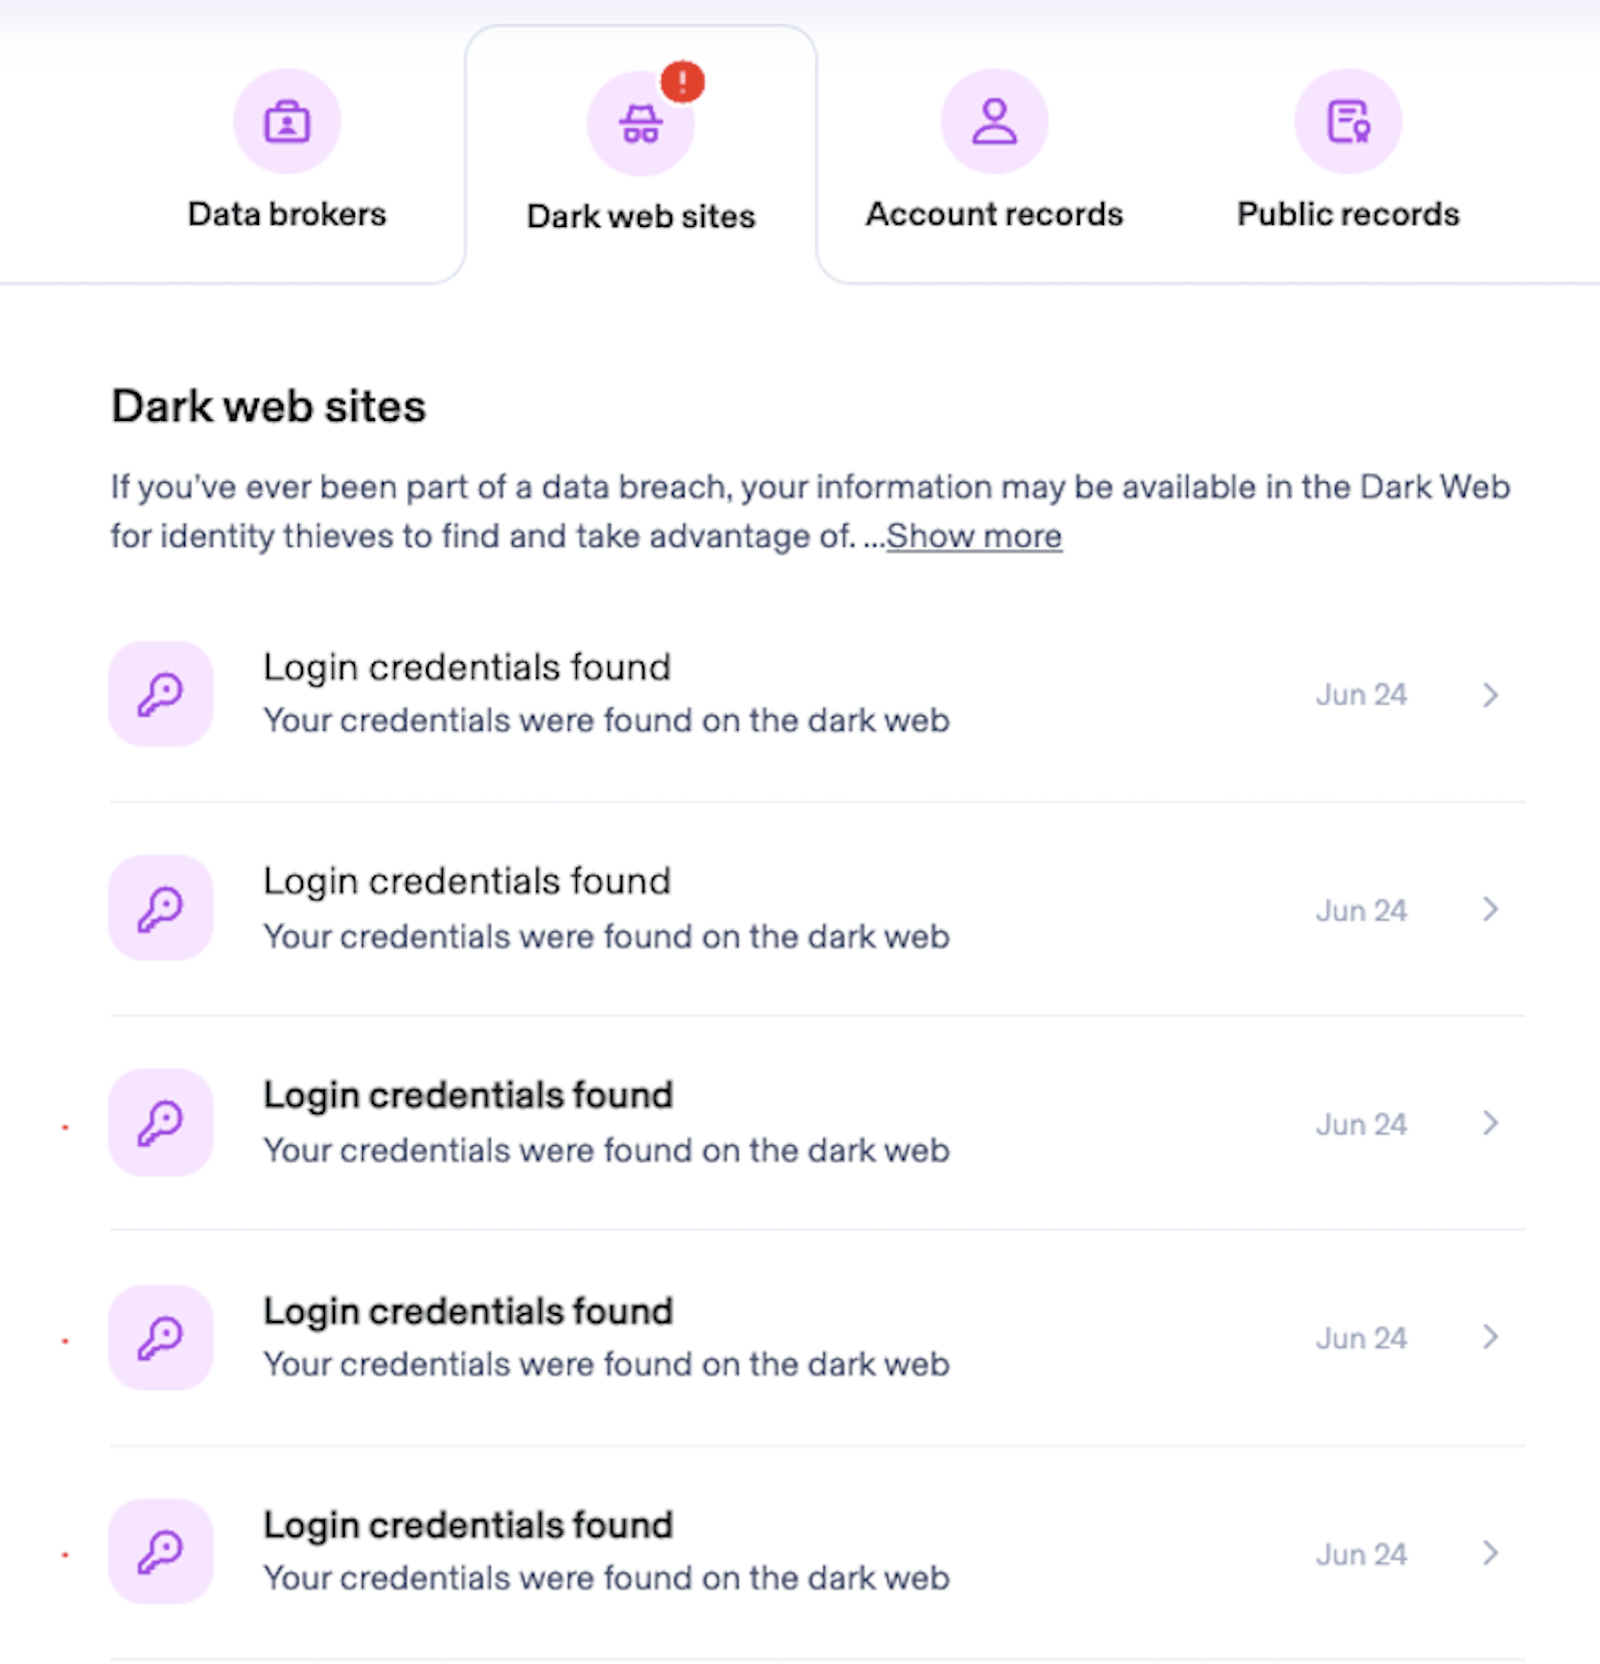
Task: Open the third alert via its right chevron
Action: tap(1490, 1123)
